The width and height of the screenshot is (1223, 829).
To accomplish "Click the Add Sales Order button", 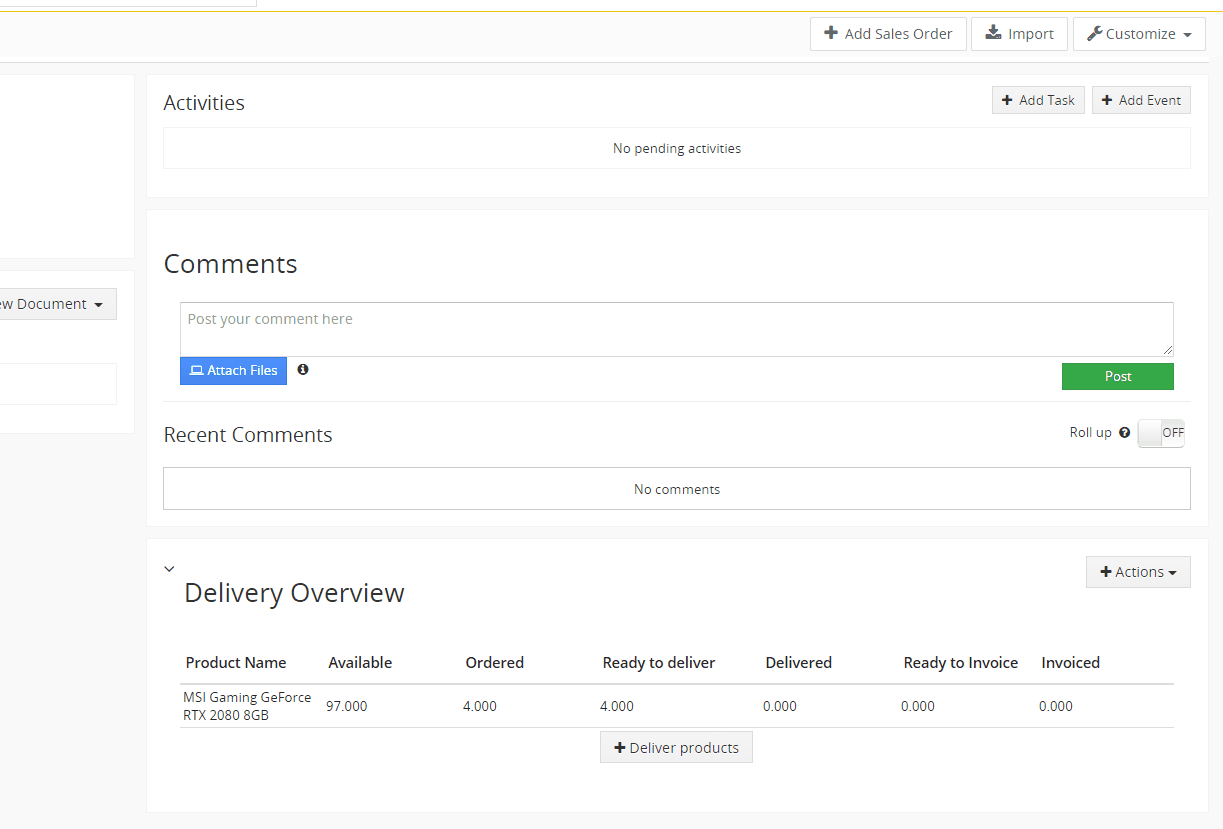I will [x=888, y=34].
